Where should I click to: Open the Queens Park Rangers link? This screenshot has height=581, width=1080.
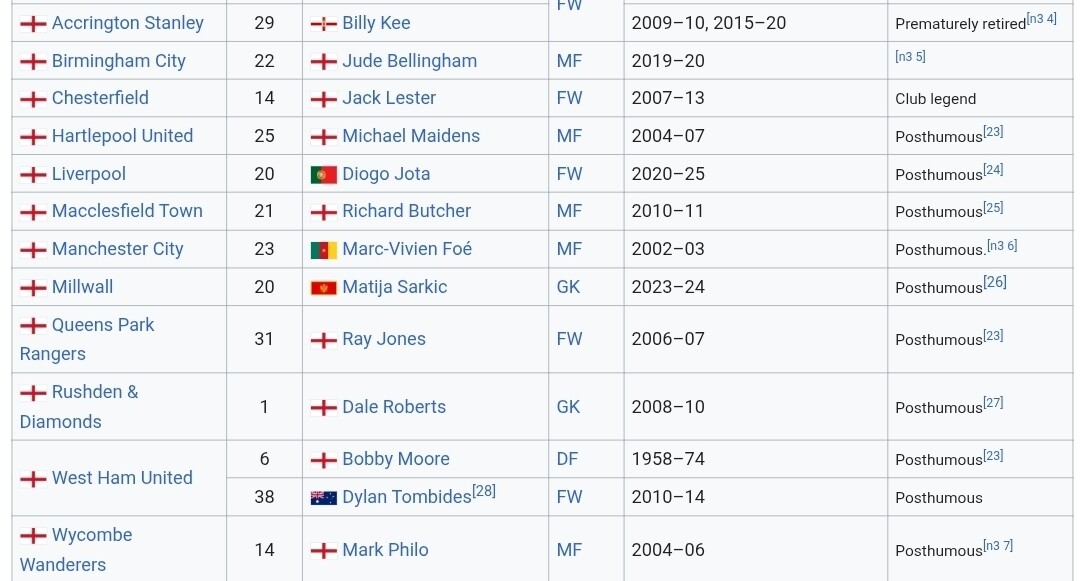click(x=103, y=325)
